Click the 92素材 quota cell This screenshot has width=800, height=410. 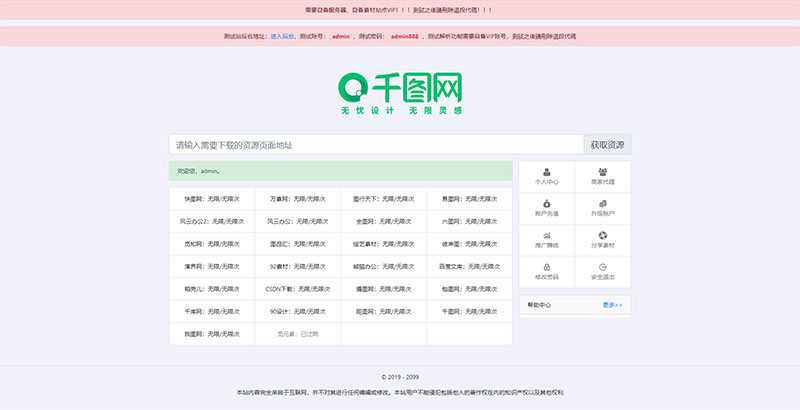(297, 266)
